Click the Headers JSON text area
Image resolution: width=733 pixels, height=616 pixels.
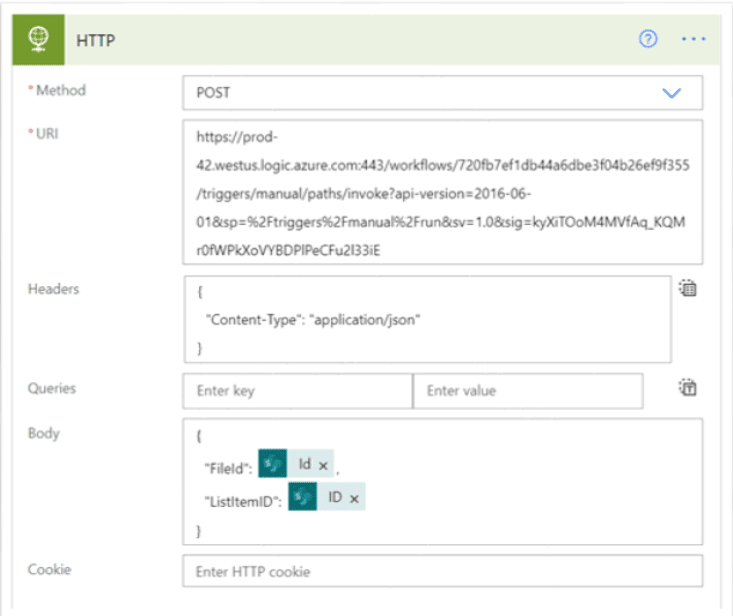[426, 319]
